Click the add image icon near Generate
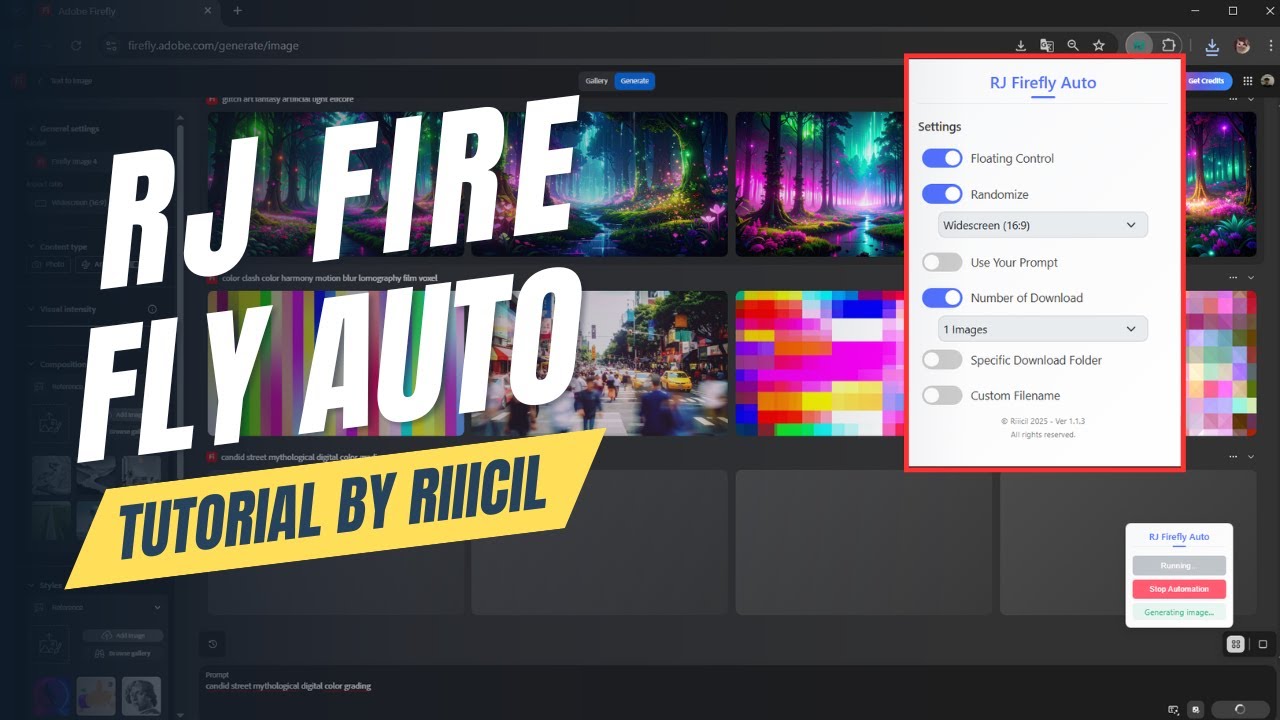Screen dimensions: 1280x720 click(1196, 709)
